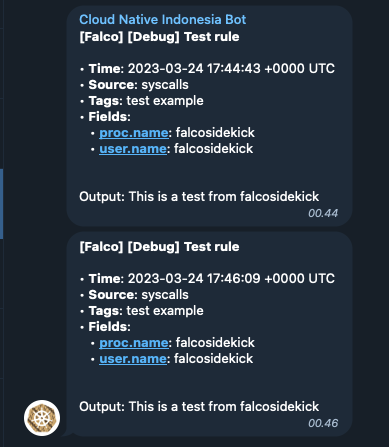Image resolution: width=389 pixels, height=447 pixels.
Task: Open user.name link in the 00.46 message
Action: tap(133, 359)
